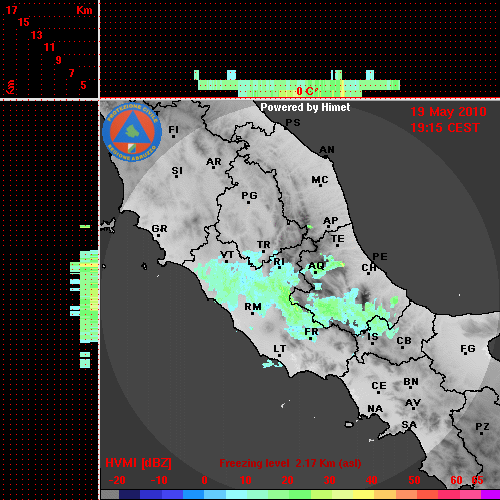Pick the yellow 40 dBZ color swatch
The width and height of the screenshot is (500, 500).
coord(363,495)
